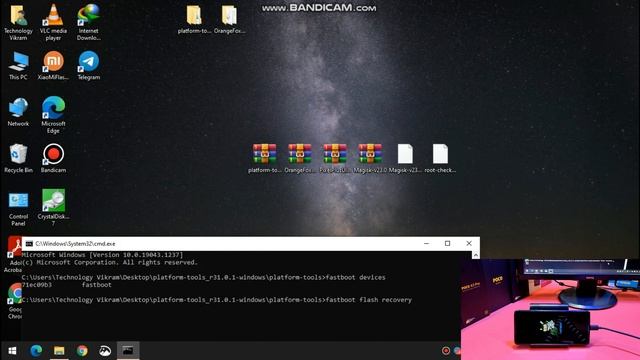
Task: Click the 'fastboot devices' command text
Action: coord(356,278)
